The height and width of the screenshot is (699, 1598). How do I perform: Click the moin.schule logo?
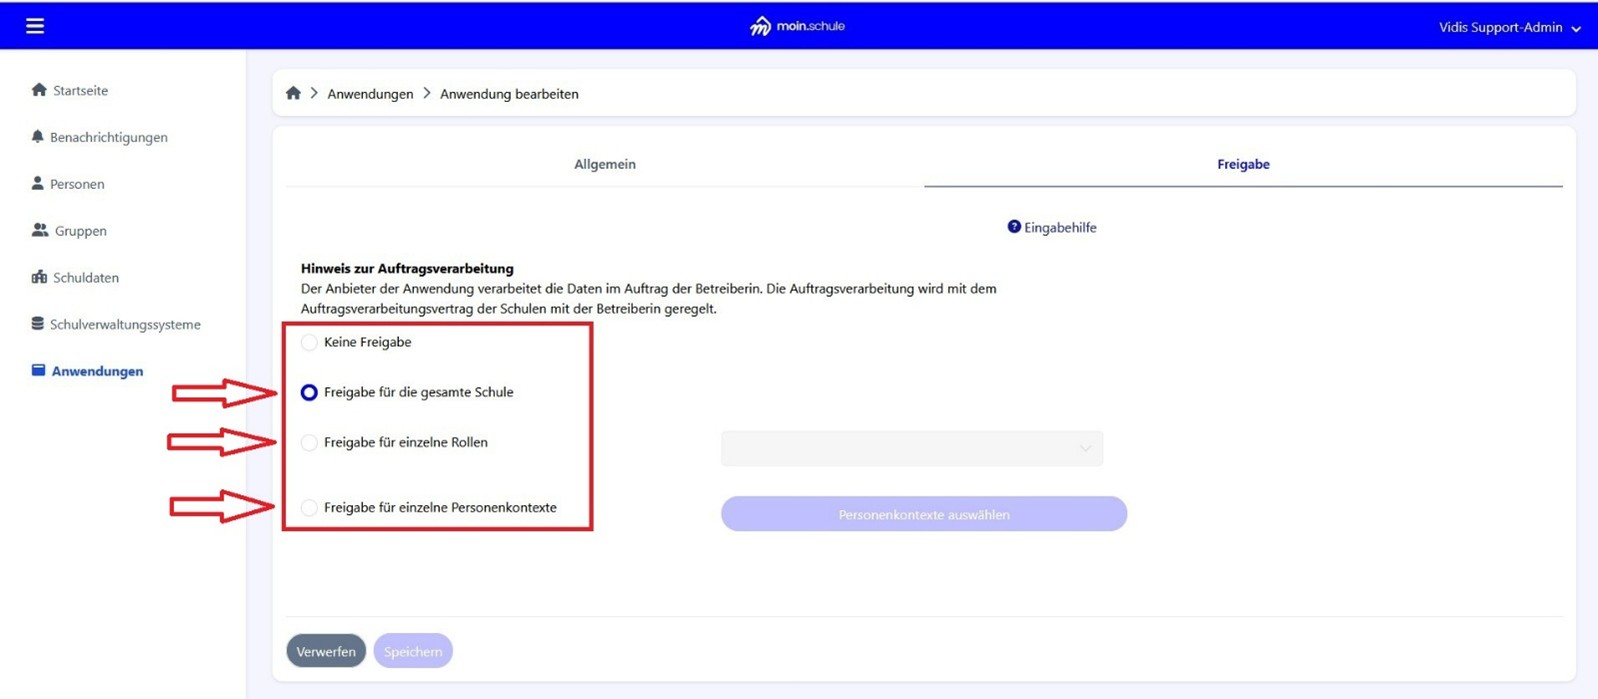pos(797,26)
